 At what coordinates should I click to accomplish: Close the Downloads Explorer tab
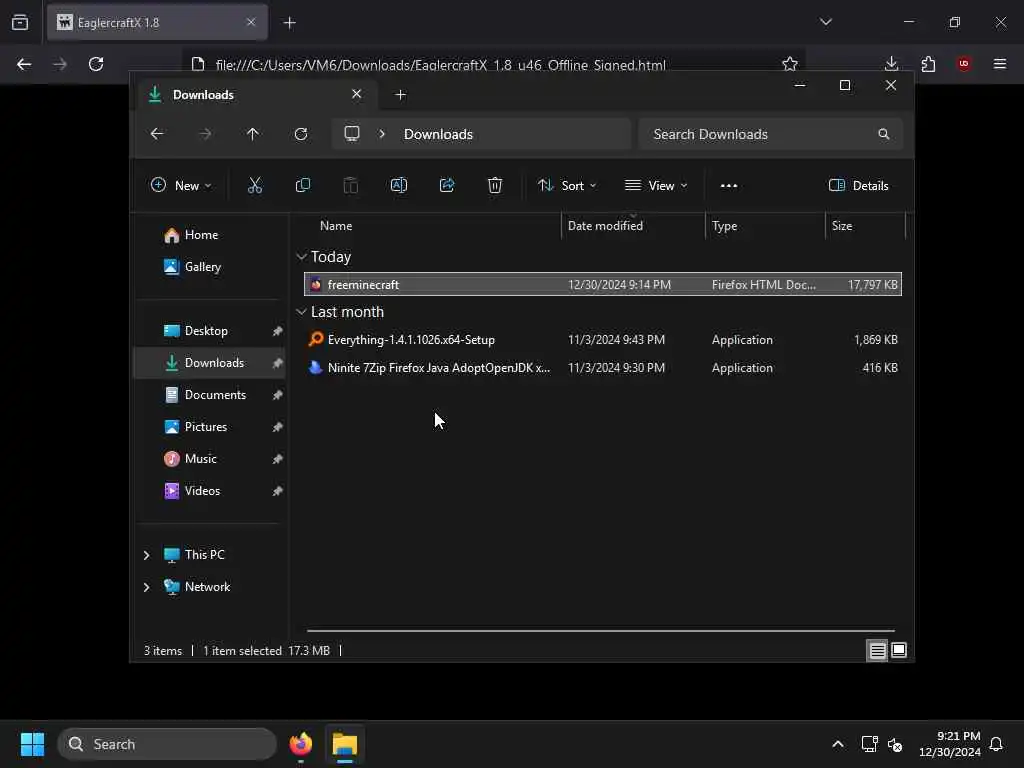coord(357,94)
